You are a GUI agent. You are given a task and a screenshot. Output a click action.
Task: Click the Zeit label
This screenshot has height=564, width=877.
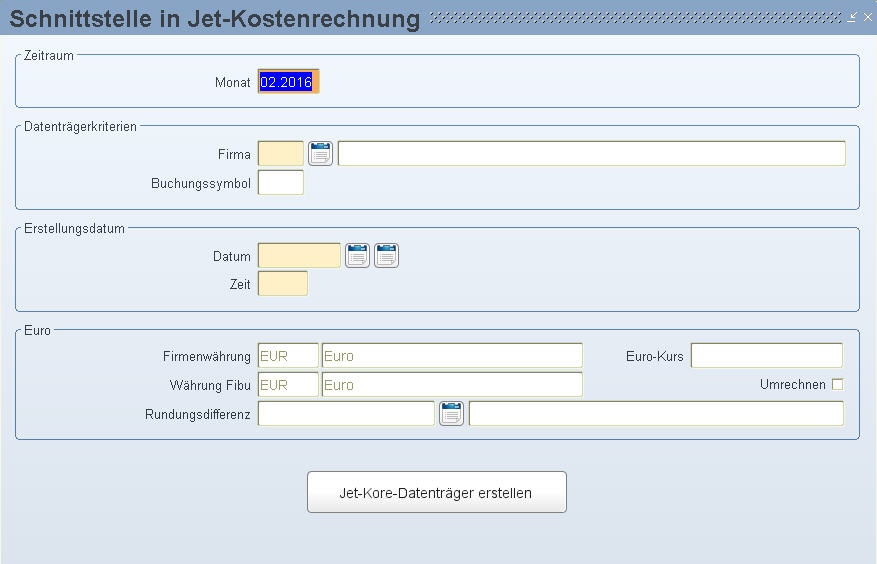click(x=240, y=284)
